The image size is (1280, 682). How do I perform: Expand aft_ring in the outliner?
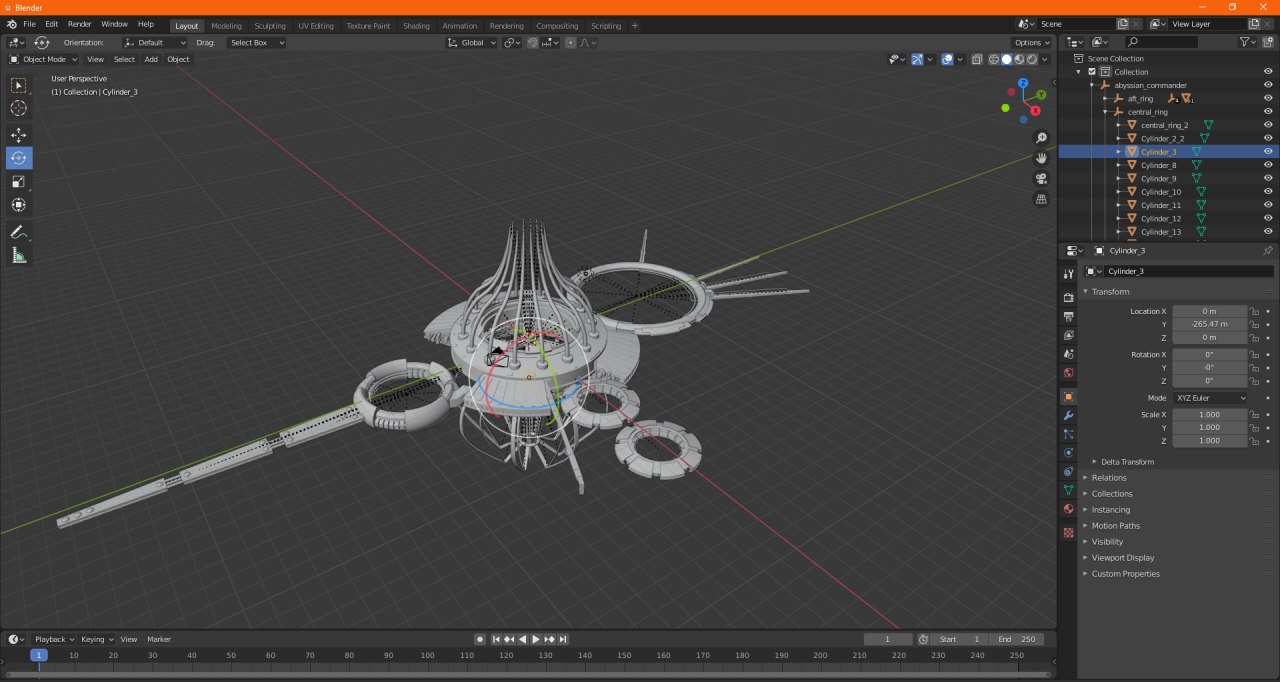click(1106, 98)
